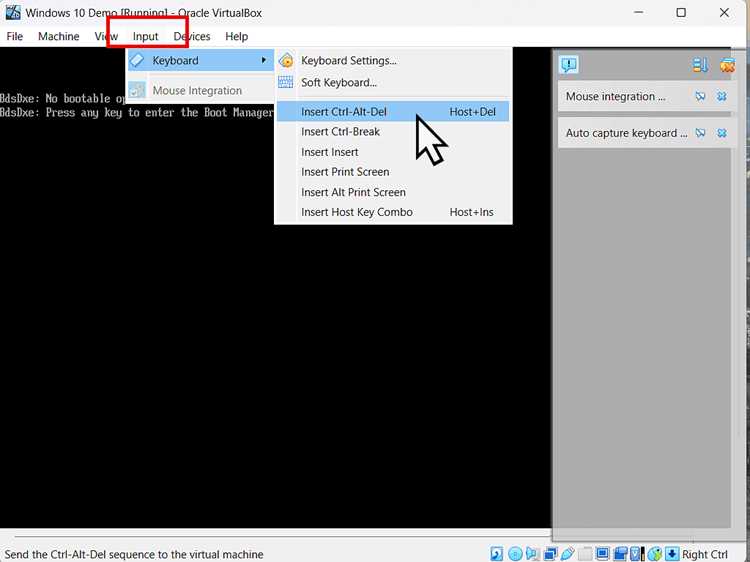Open the Help menu
This screenshot has height=562, width=750.
(x=236, y=36)
